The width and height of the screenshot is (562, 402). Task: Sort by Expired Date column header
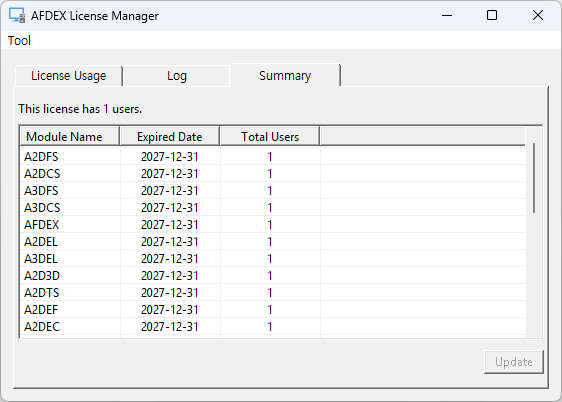(x=170, y=137)
